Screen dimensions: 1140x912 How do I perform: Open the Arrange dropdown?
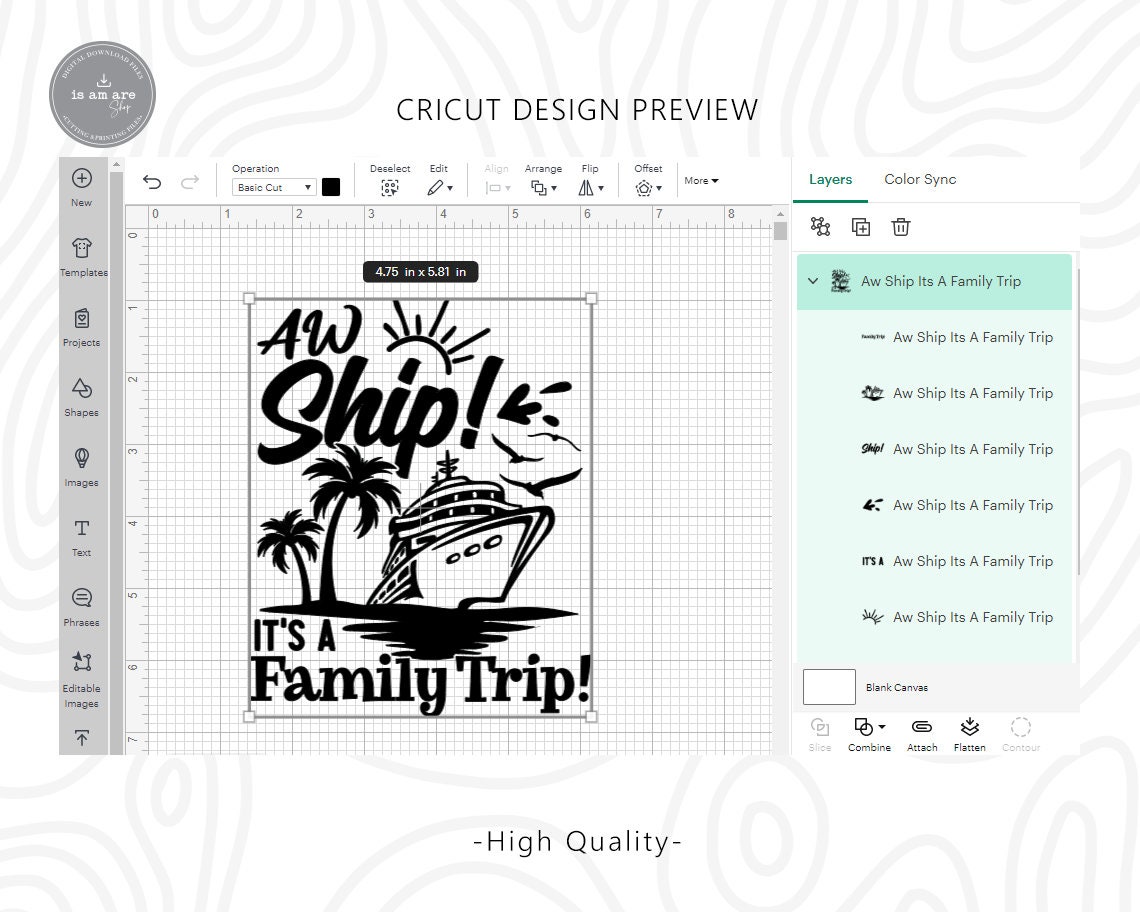pyautogui.click(x=544, y=188)
